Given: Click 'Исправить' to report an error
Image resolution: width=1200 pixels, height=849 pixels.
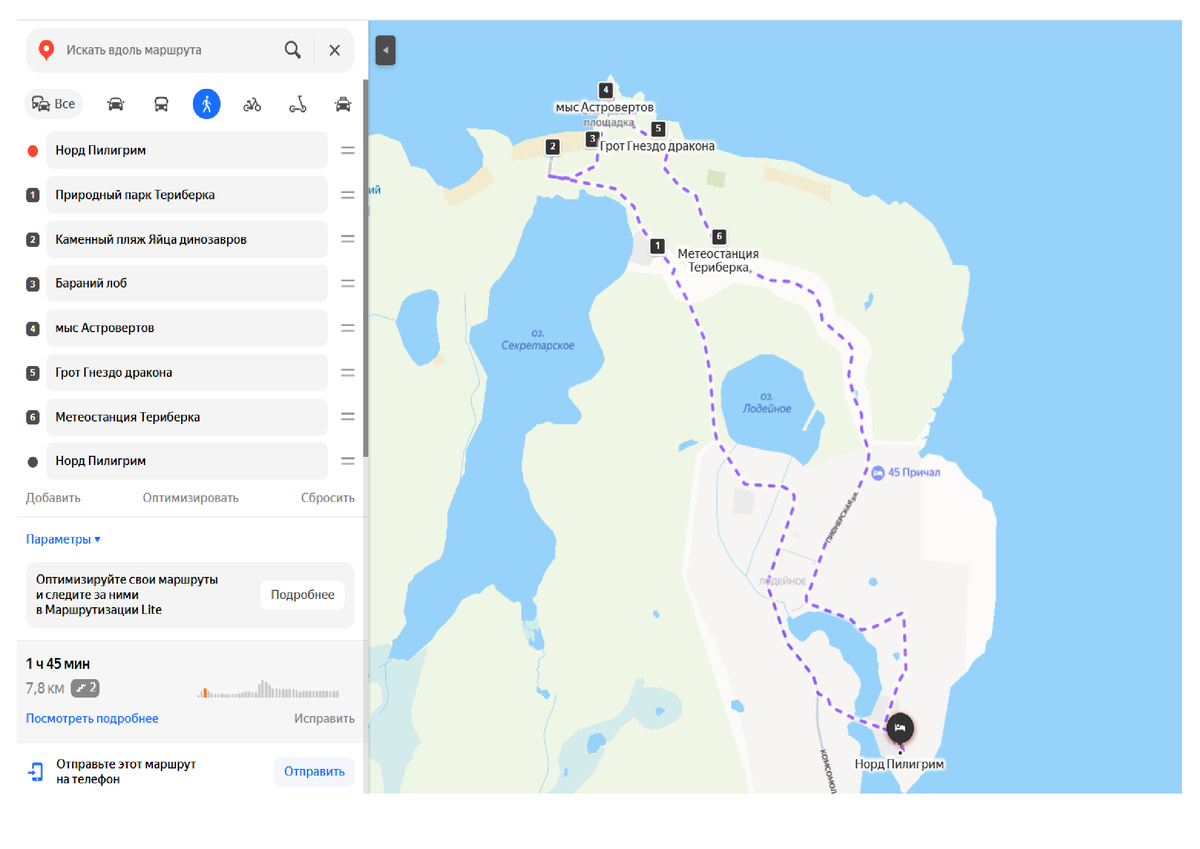Looking at the screenshot, I should (324, 719).
